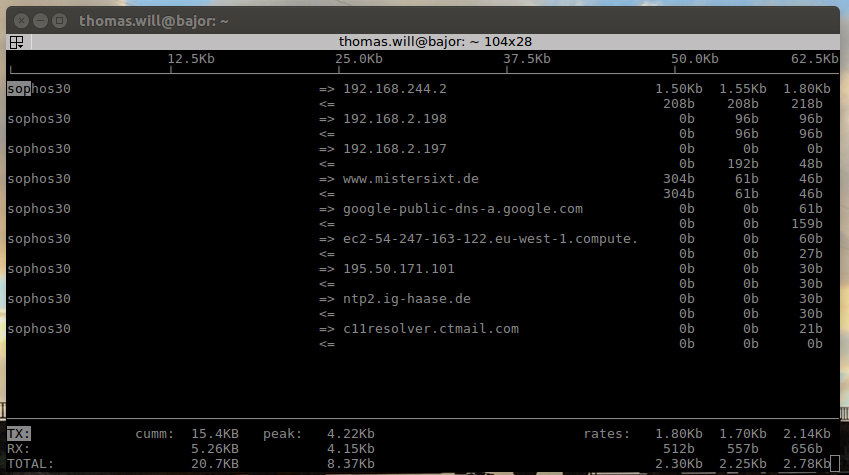Screen dimensions: 849x475
Task: Click the 50.0Kb scale marker
Action: pyautogui.click(x=695, y=59)
